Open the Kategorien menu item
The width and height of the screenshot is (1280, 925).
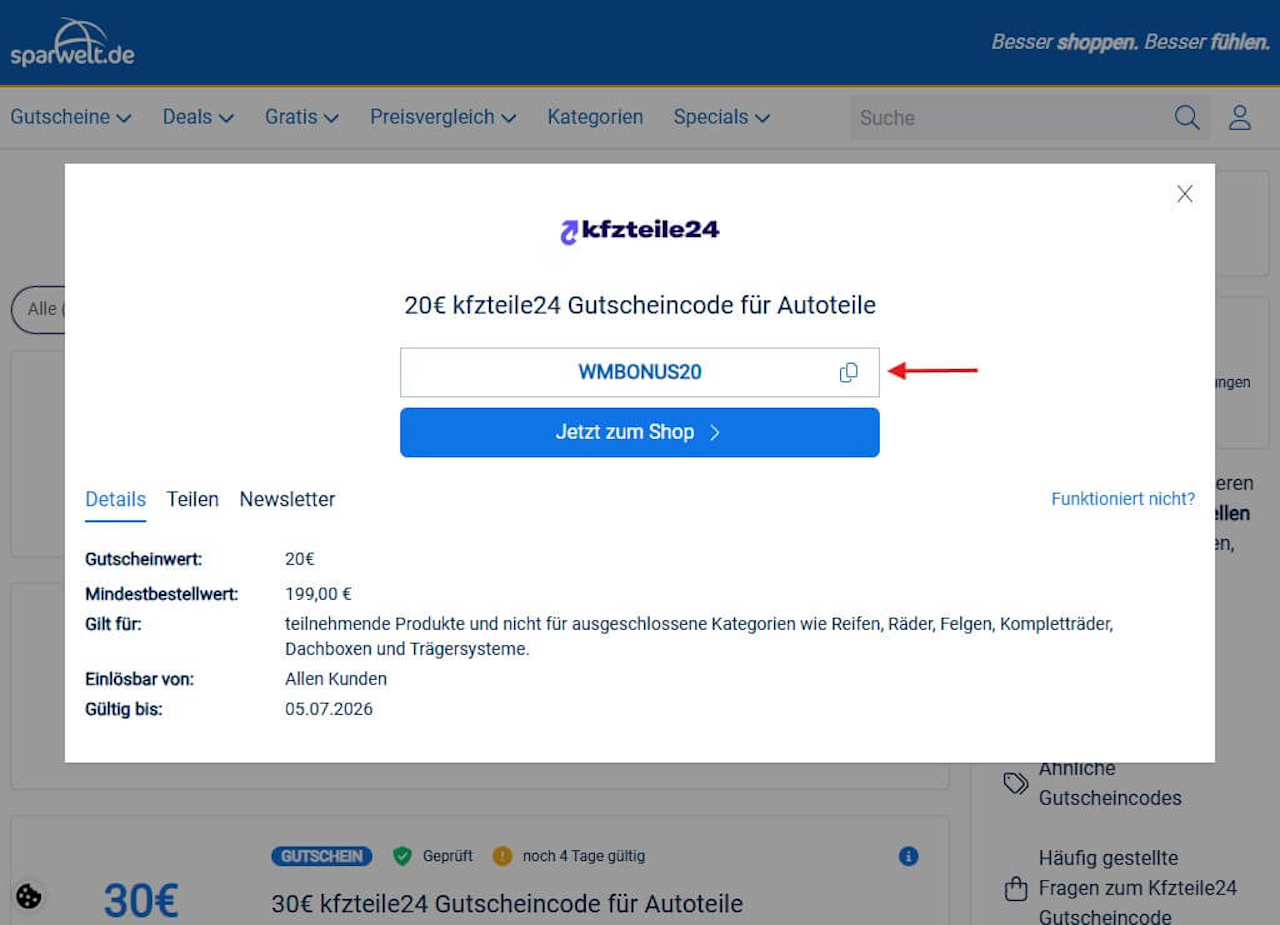[595, 117]
